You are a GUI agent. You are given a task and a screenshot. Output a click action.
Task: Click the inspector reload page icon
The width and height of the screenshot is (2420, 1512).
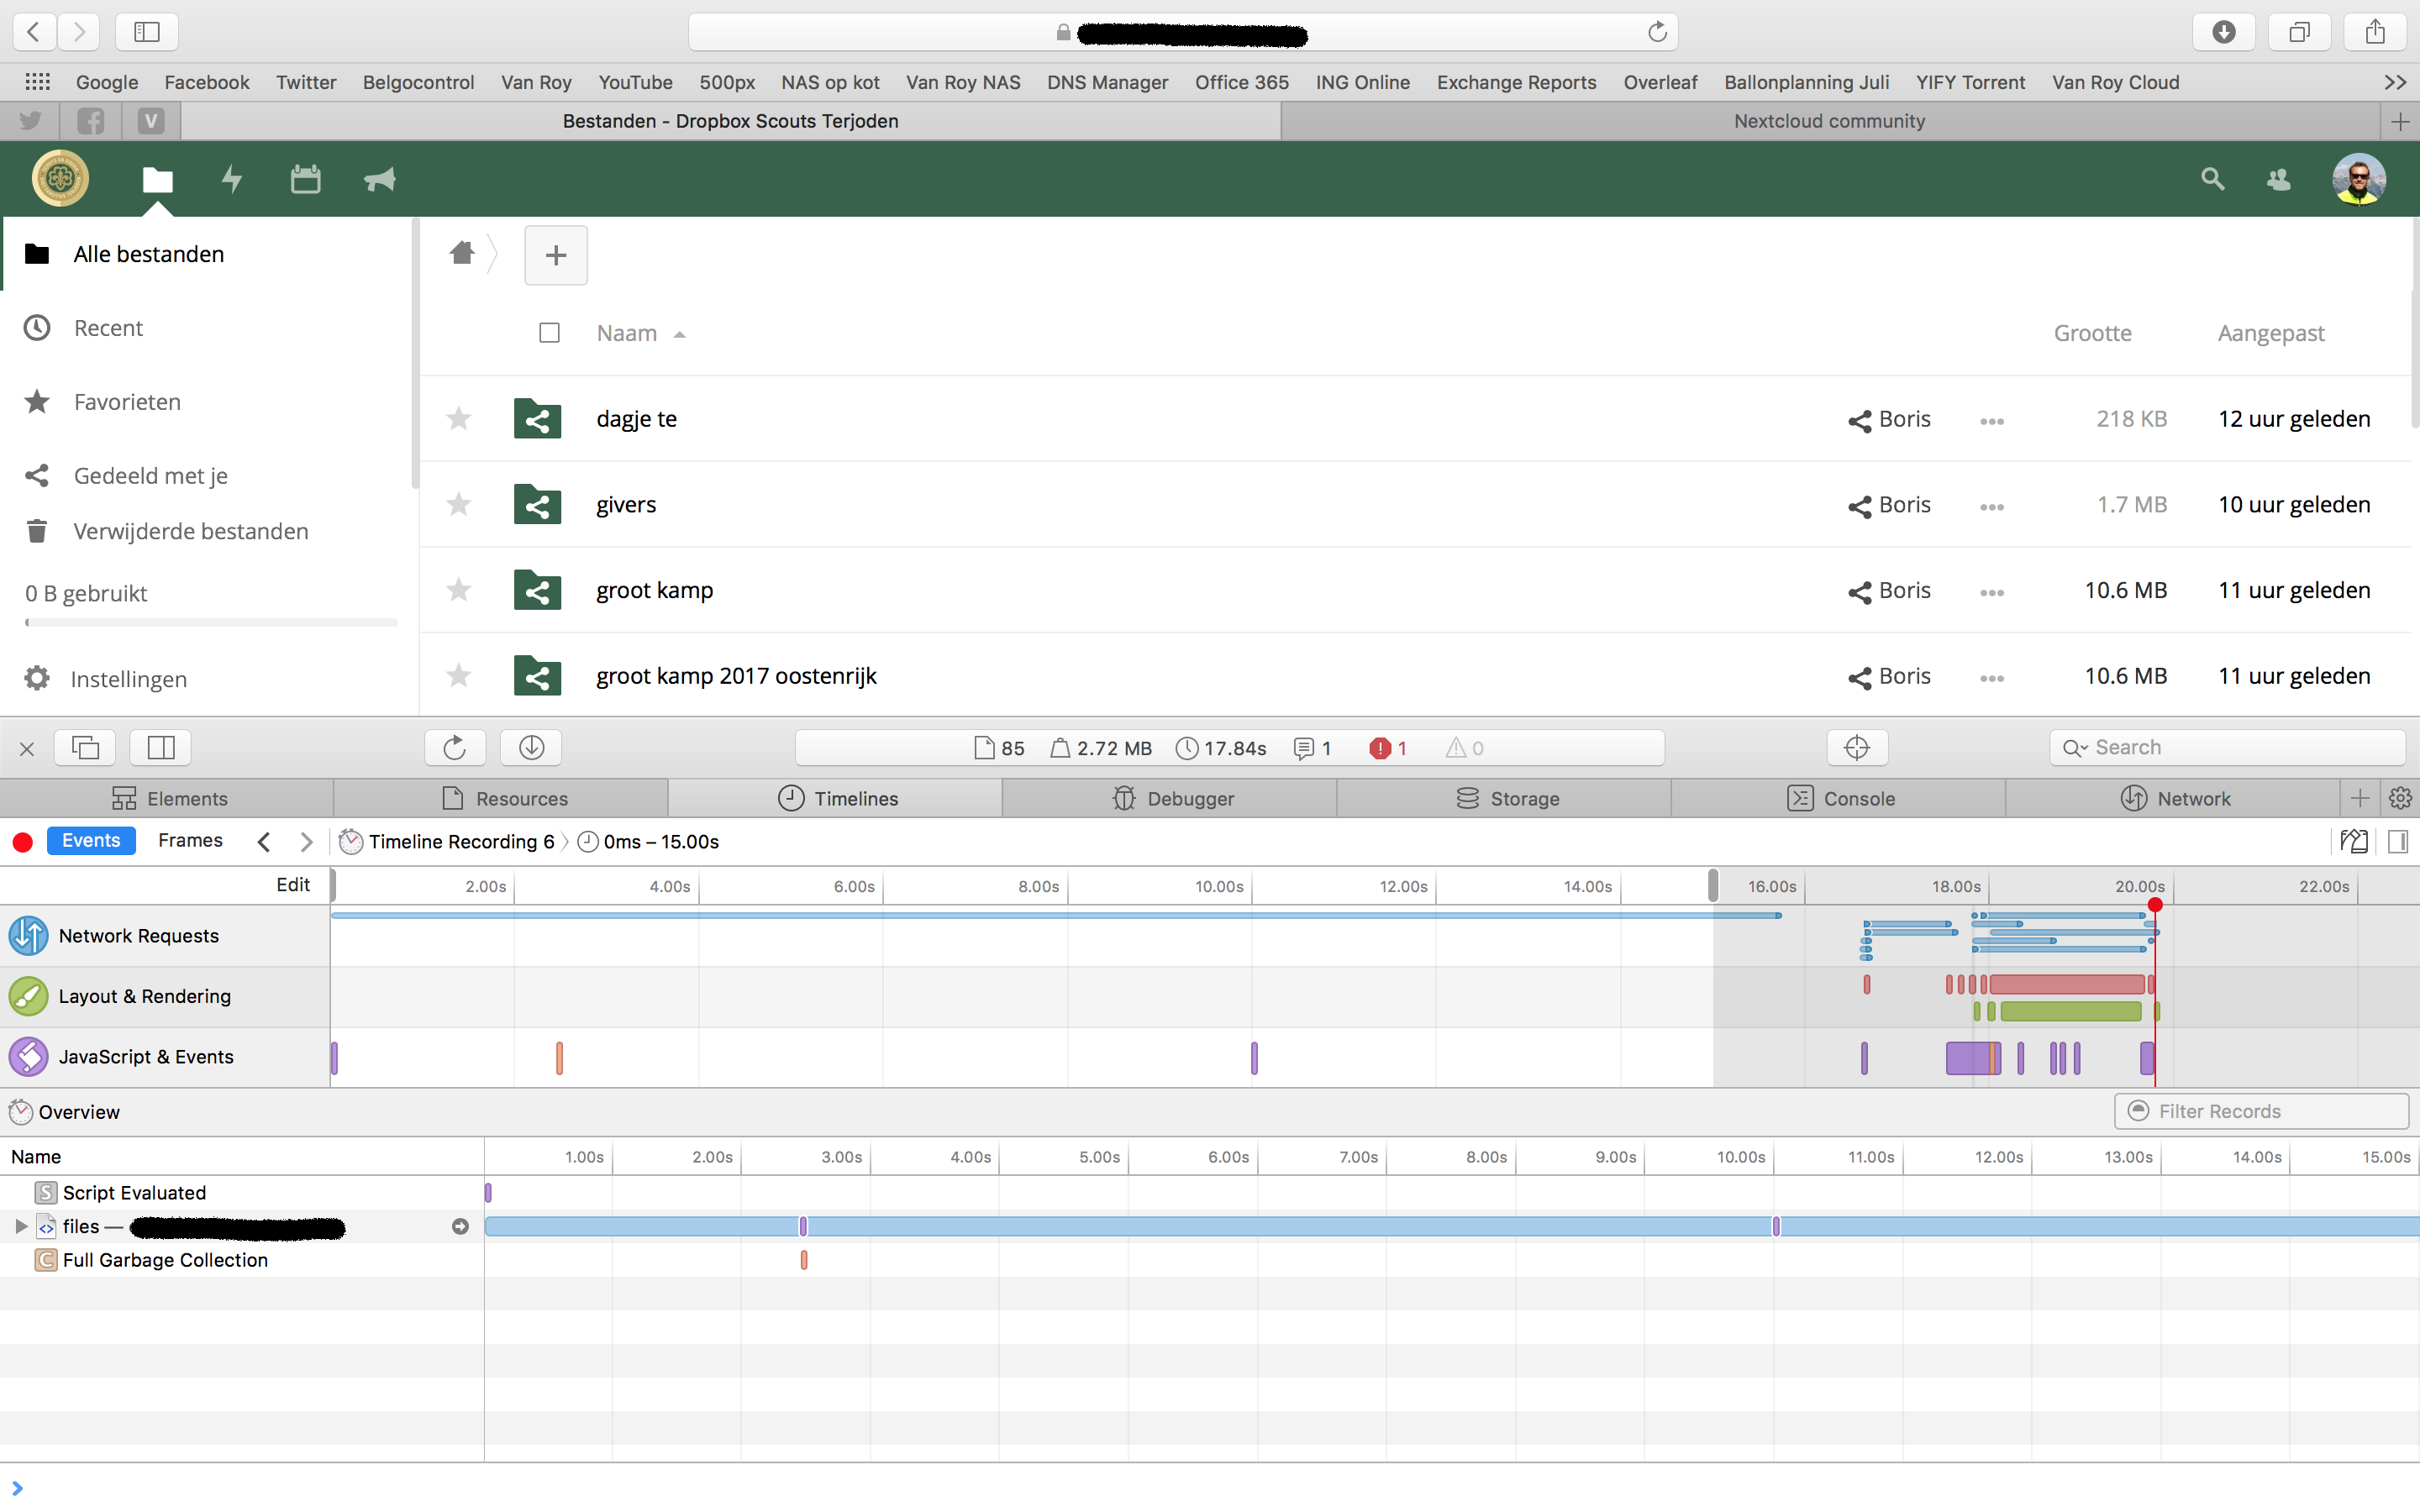[x=455, y=747]
